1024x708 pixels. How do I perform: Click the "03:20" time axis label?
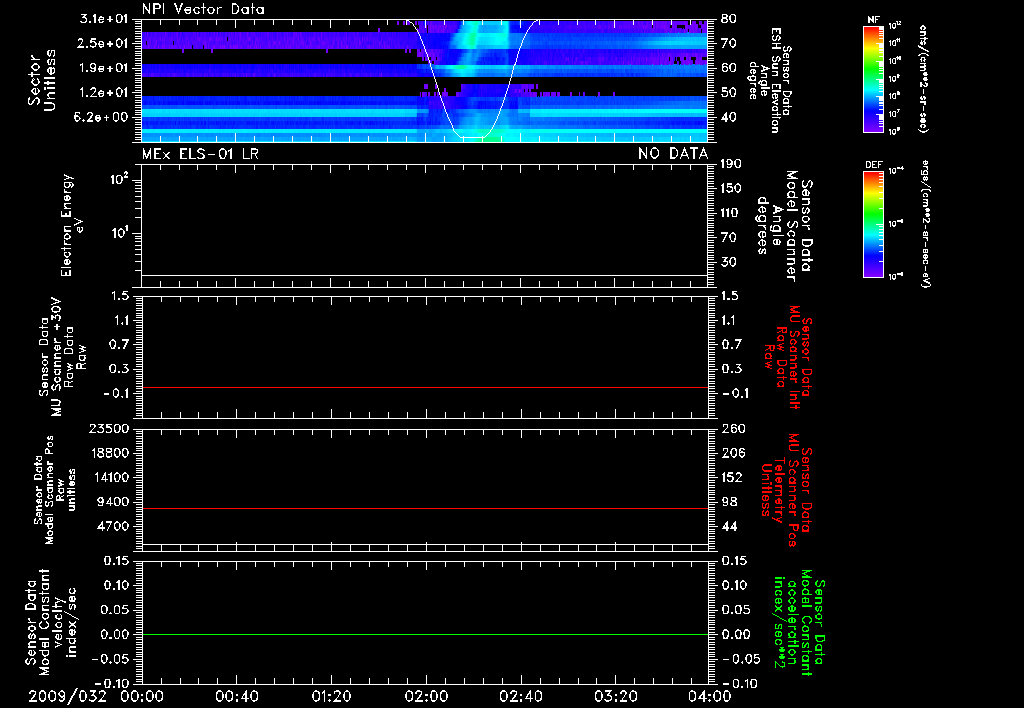tap(615, 696)
